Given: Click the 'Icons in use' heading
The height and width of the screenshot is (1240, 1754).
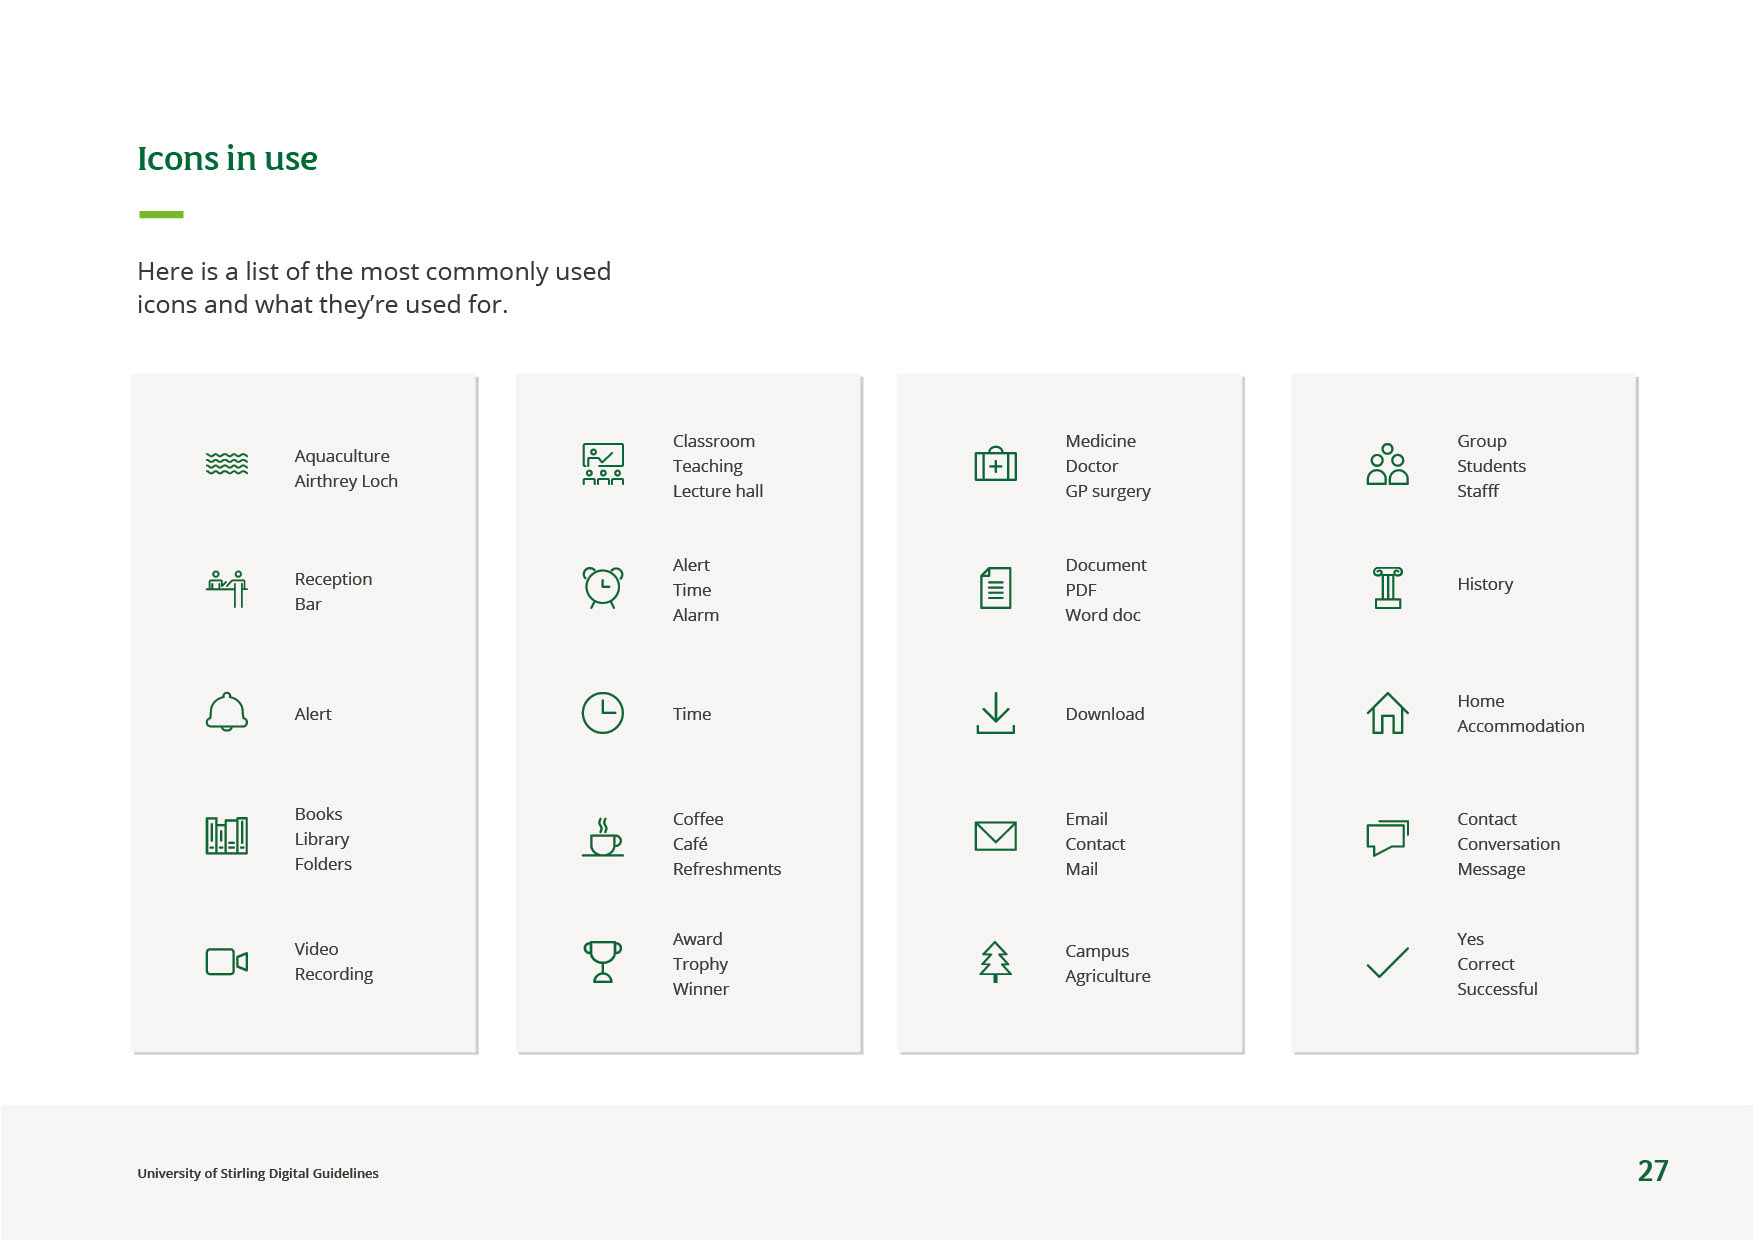Looking at the screenshot, I should (227, 158).
